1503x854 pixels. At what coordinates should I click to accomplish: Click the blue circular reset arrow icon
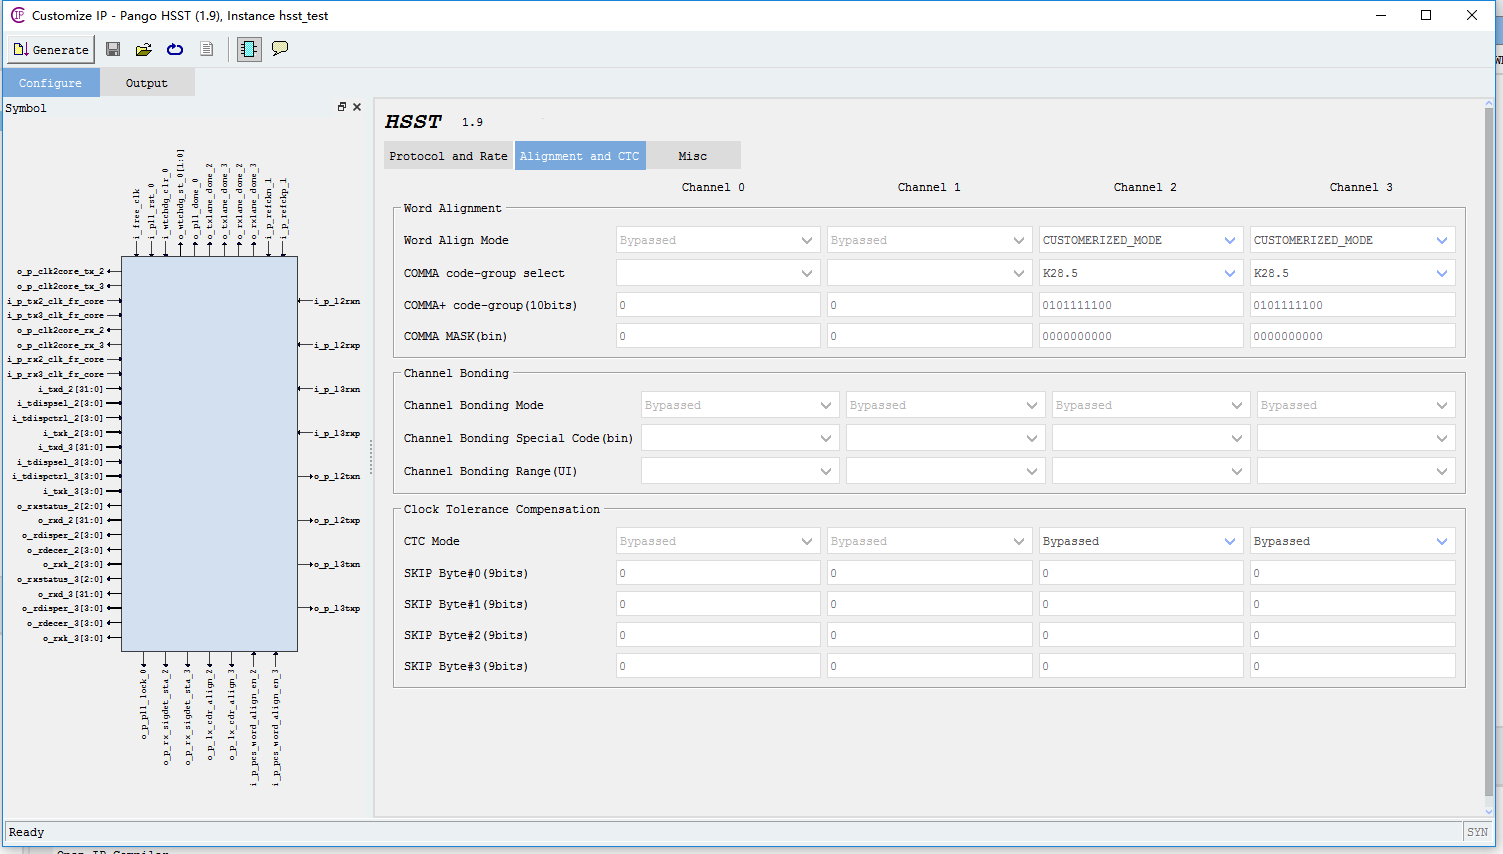click(175, 49)
